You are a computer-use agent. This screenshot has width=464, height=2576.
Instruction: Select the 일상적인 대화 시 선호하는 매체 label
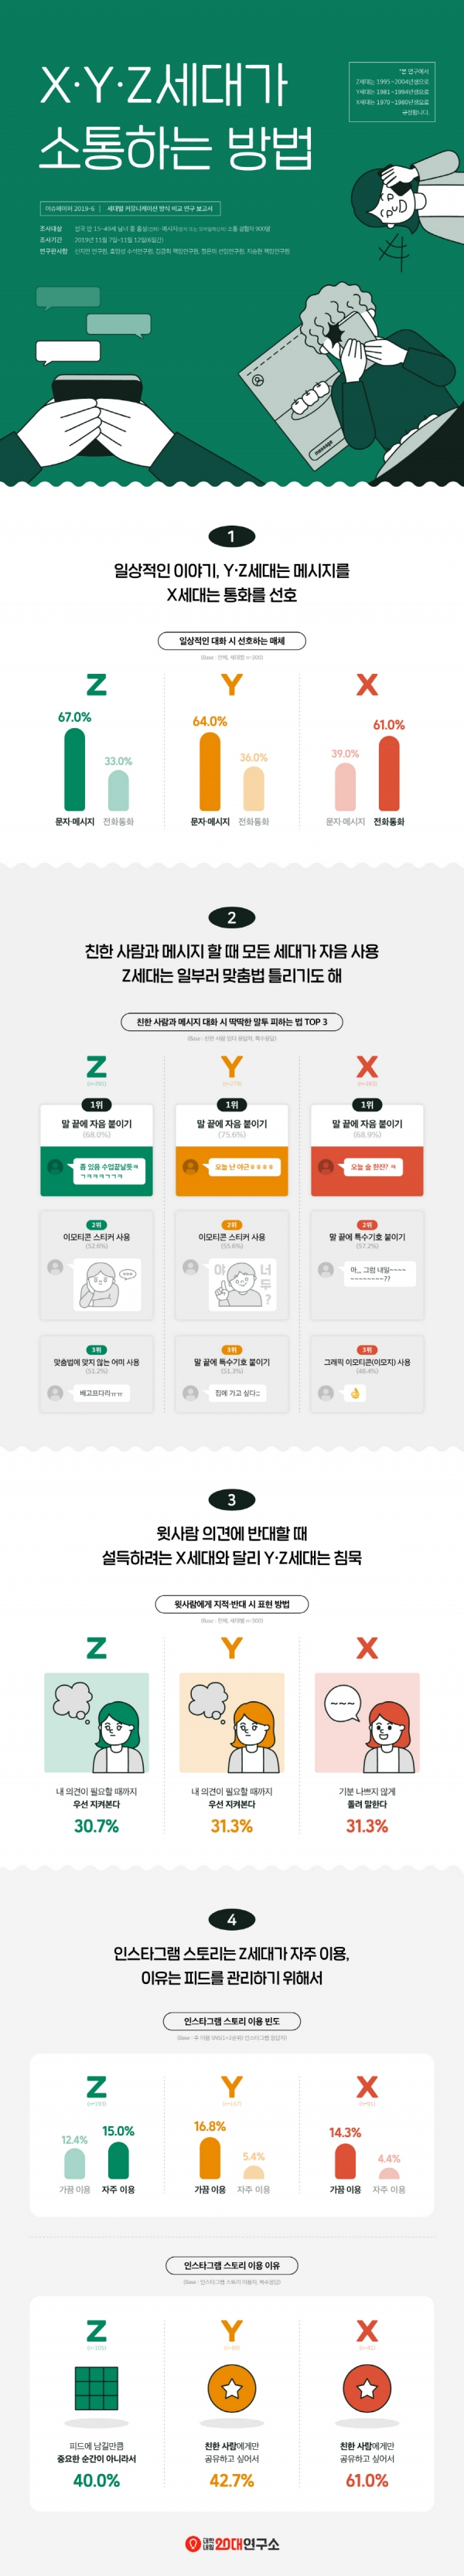pos(232,641)
